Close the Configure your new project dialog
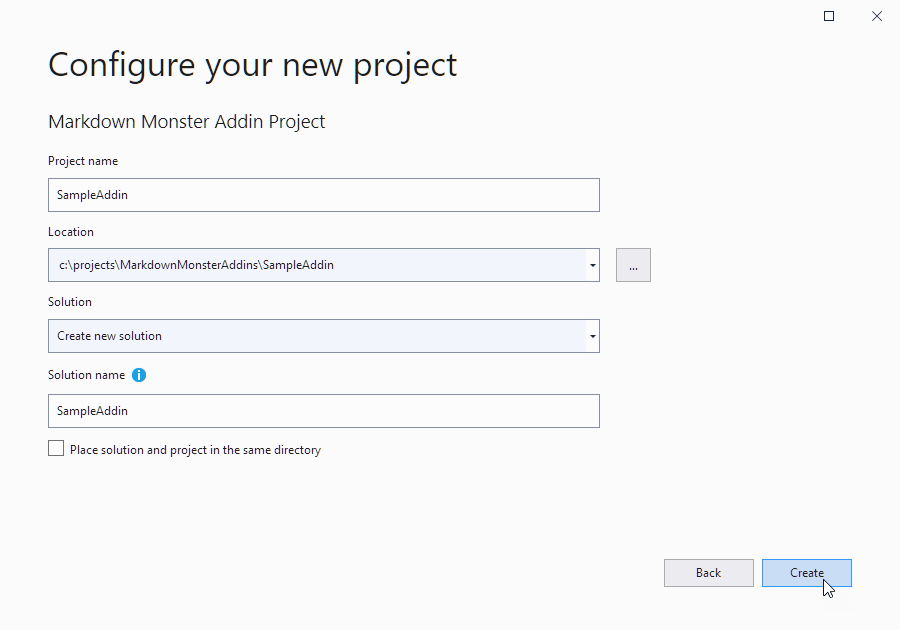 pyautogui.click(x=876, y=16)
